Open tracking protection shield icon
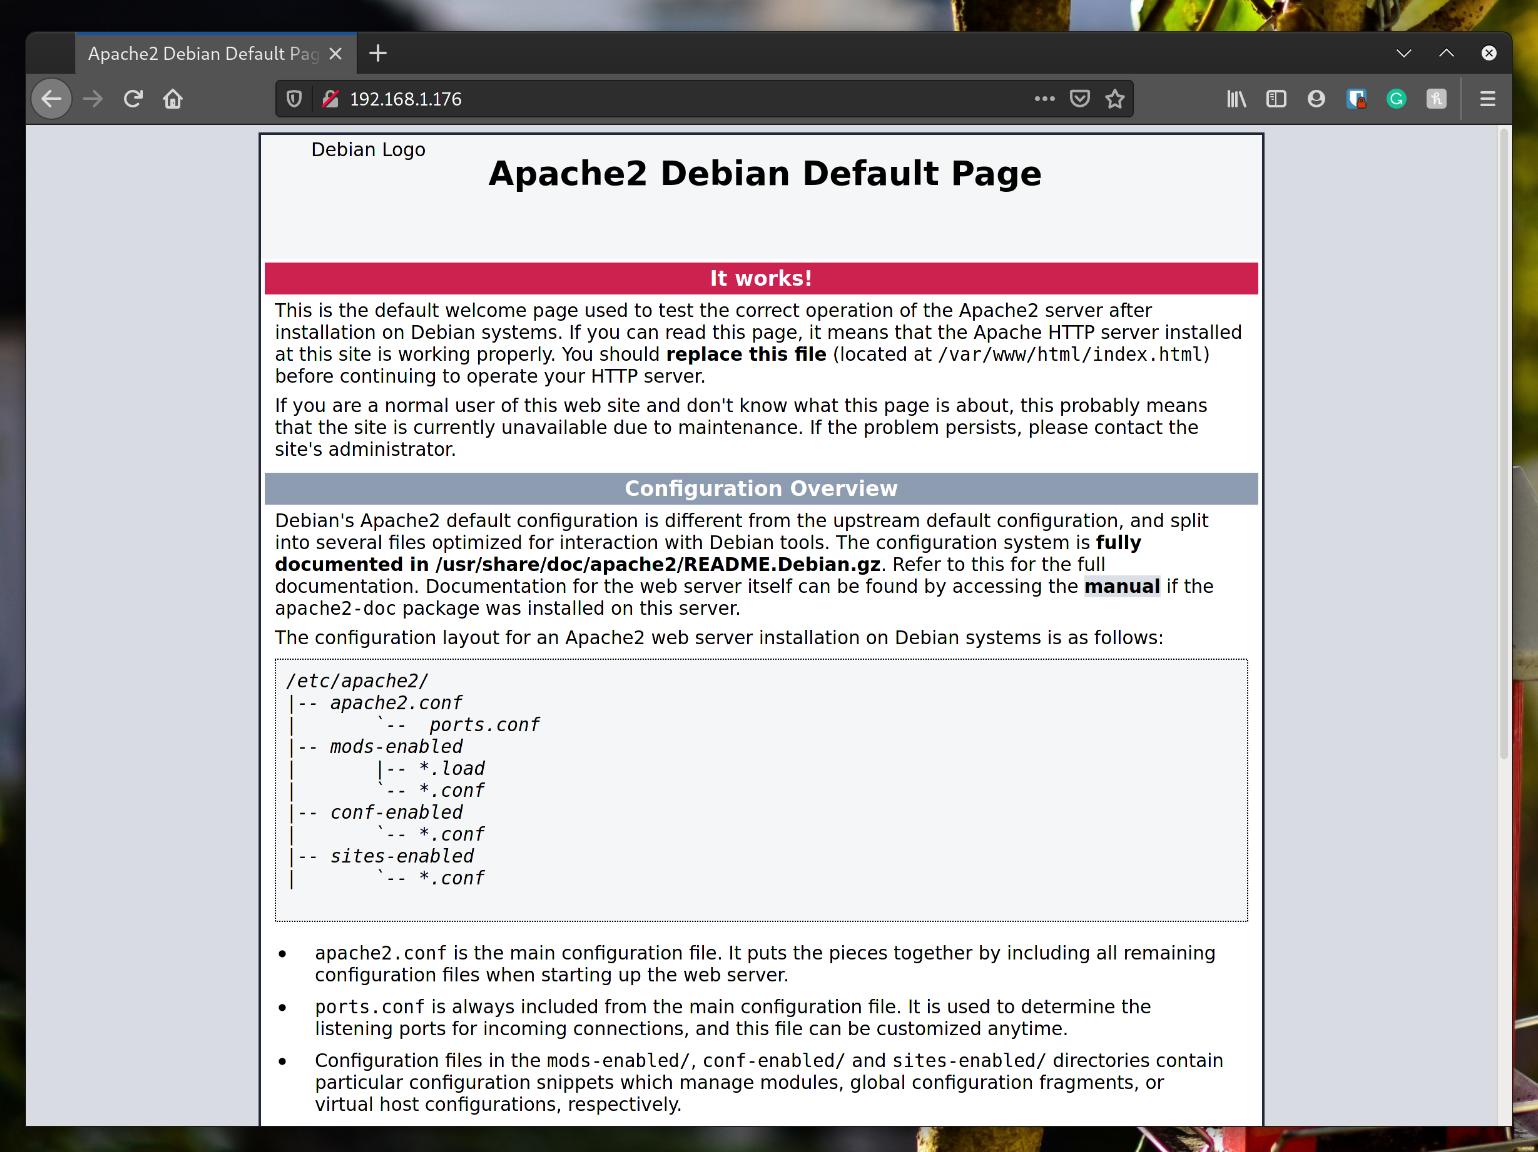The height and width of the screenshot is (1152, 1538). (294, 99)
